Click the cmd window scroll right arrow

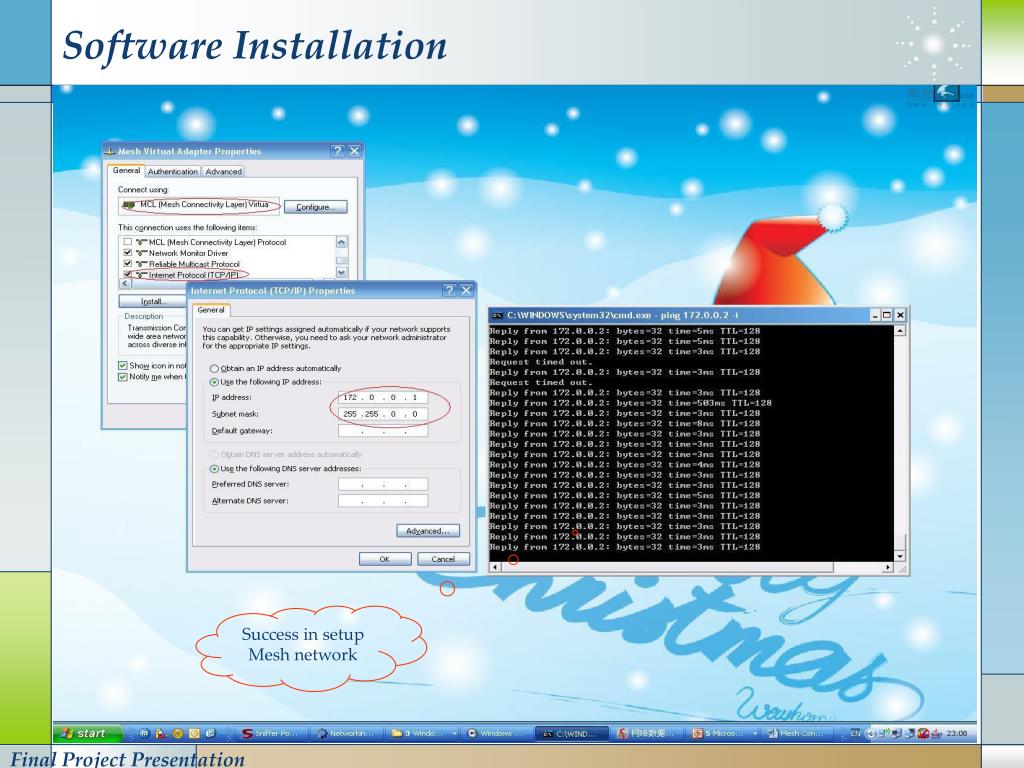pyautogui.click(x=888, y=568)
